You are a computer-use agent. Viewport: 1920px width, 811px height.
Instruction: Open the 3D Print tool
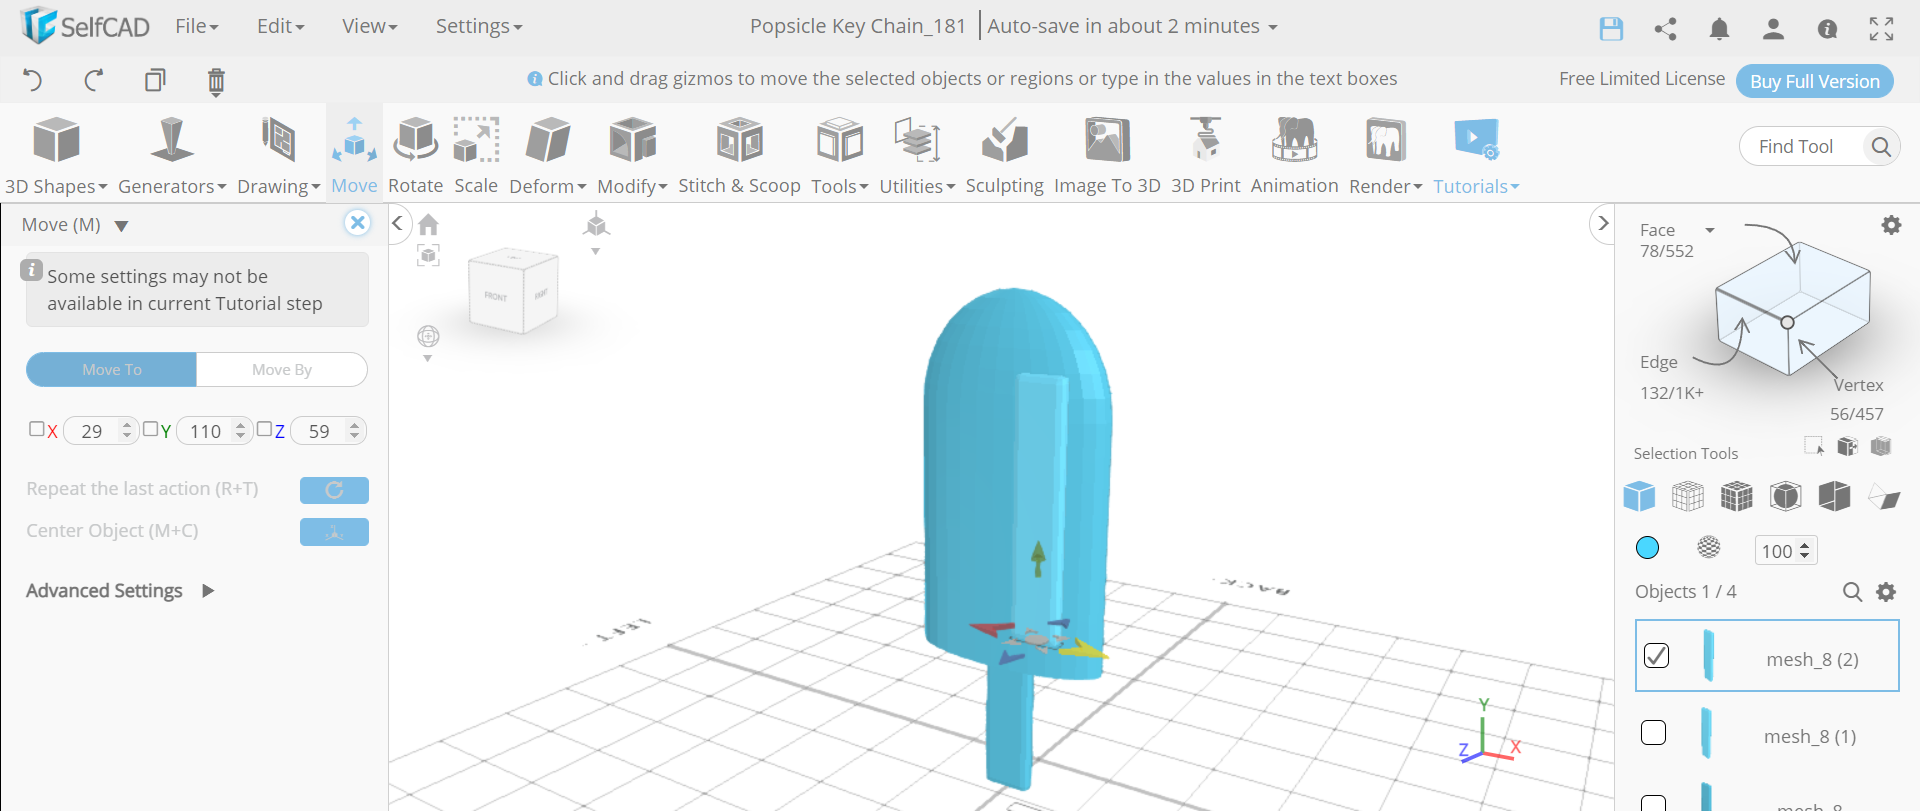pyautogui.click(x=1205, y=155)
